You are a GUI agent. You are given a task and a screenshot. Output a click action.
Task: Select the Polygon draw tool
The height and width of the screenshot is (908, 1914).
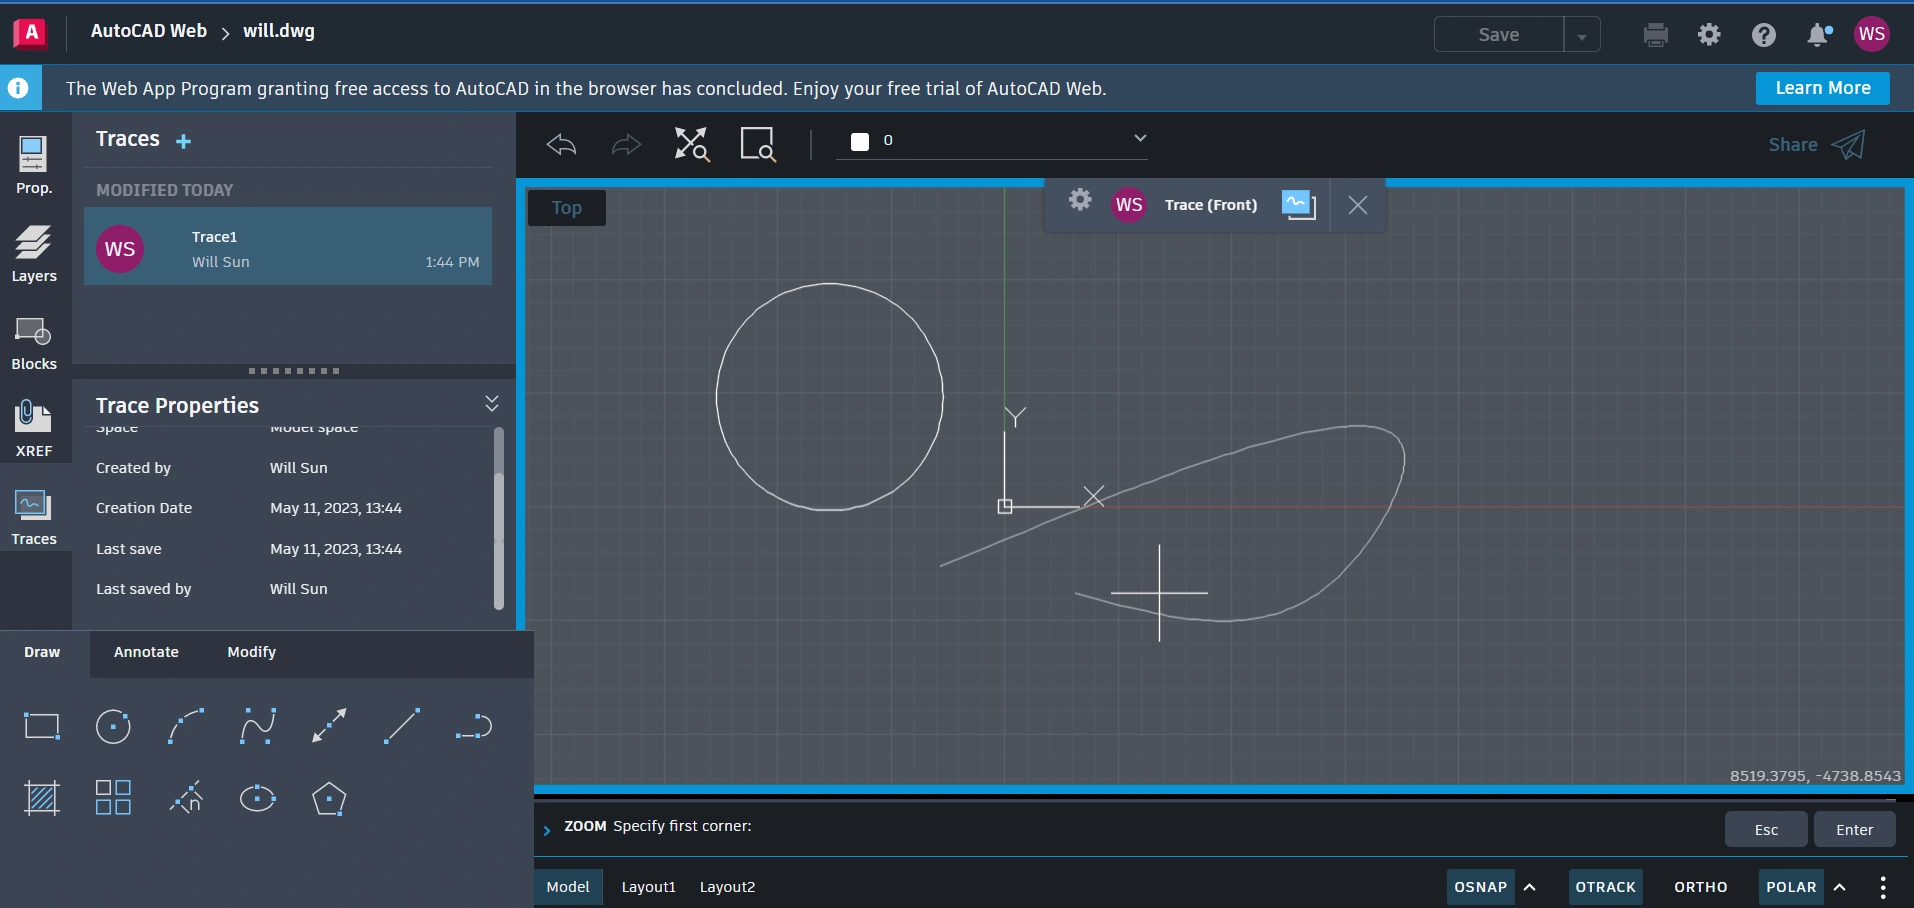point(329,798)
